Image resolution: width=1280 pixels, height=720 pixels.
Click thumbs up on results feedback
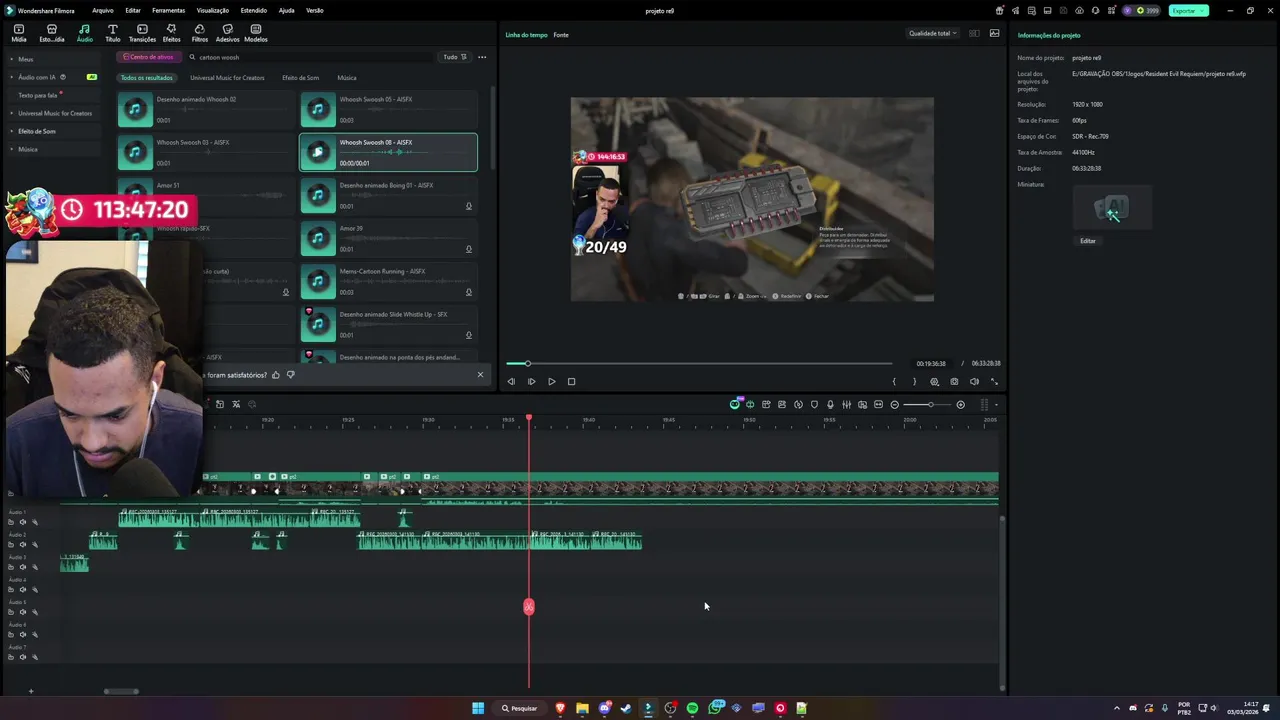276,375
